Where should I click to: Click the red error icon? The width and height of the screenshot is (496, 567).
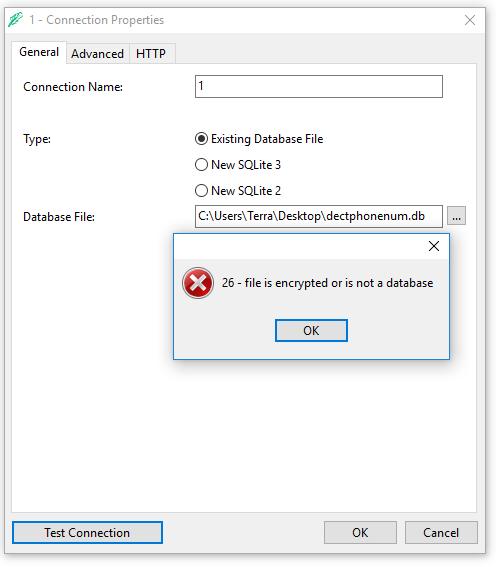pyautogui.click(x=198, y=283)
